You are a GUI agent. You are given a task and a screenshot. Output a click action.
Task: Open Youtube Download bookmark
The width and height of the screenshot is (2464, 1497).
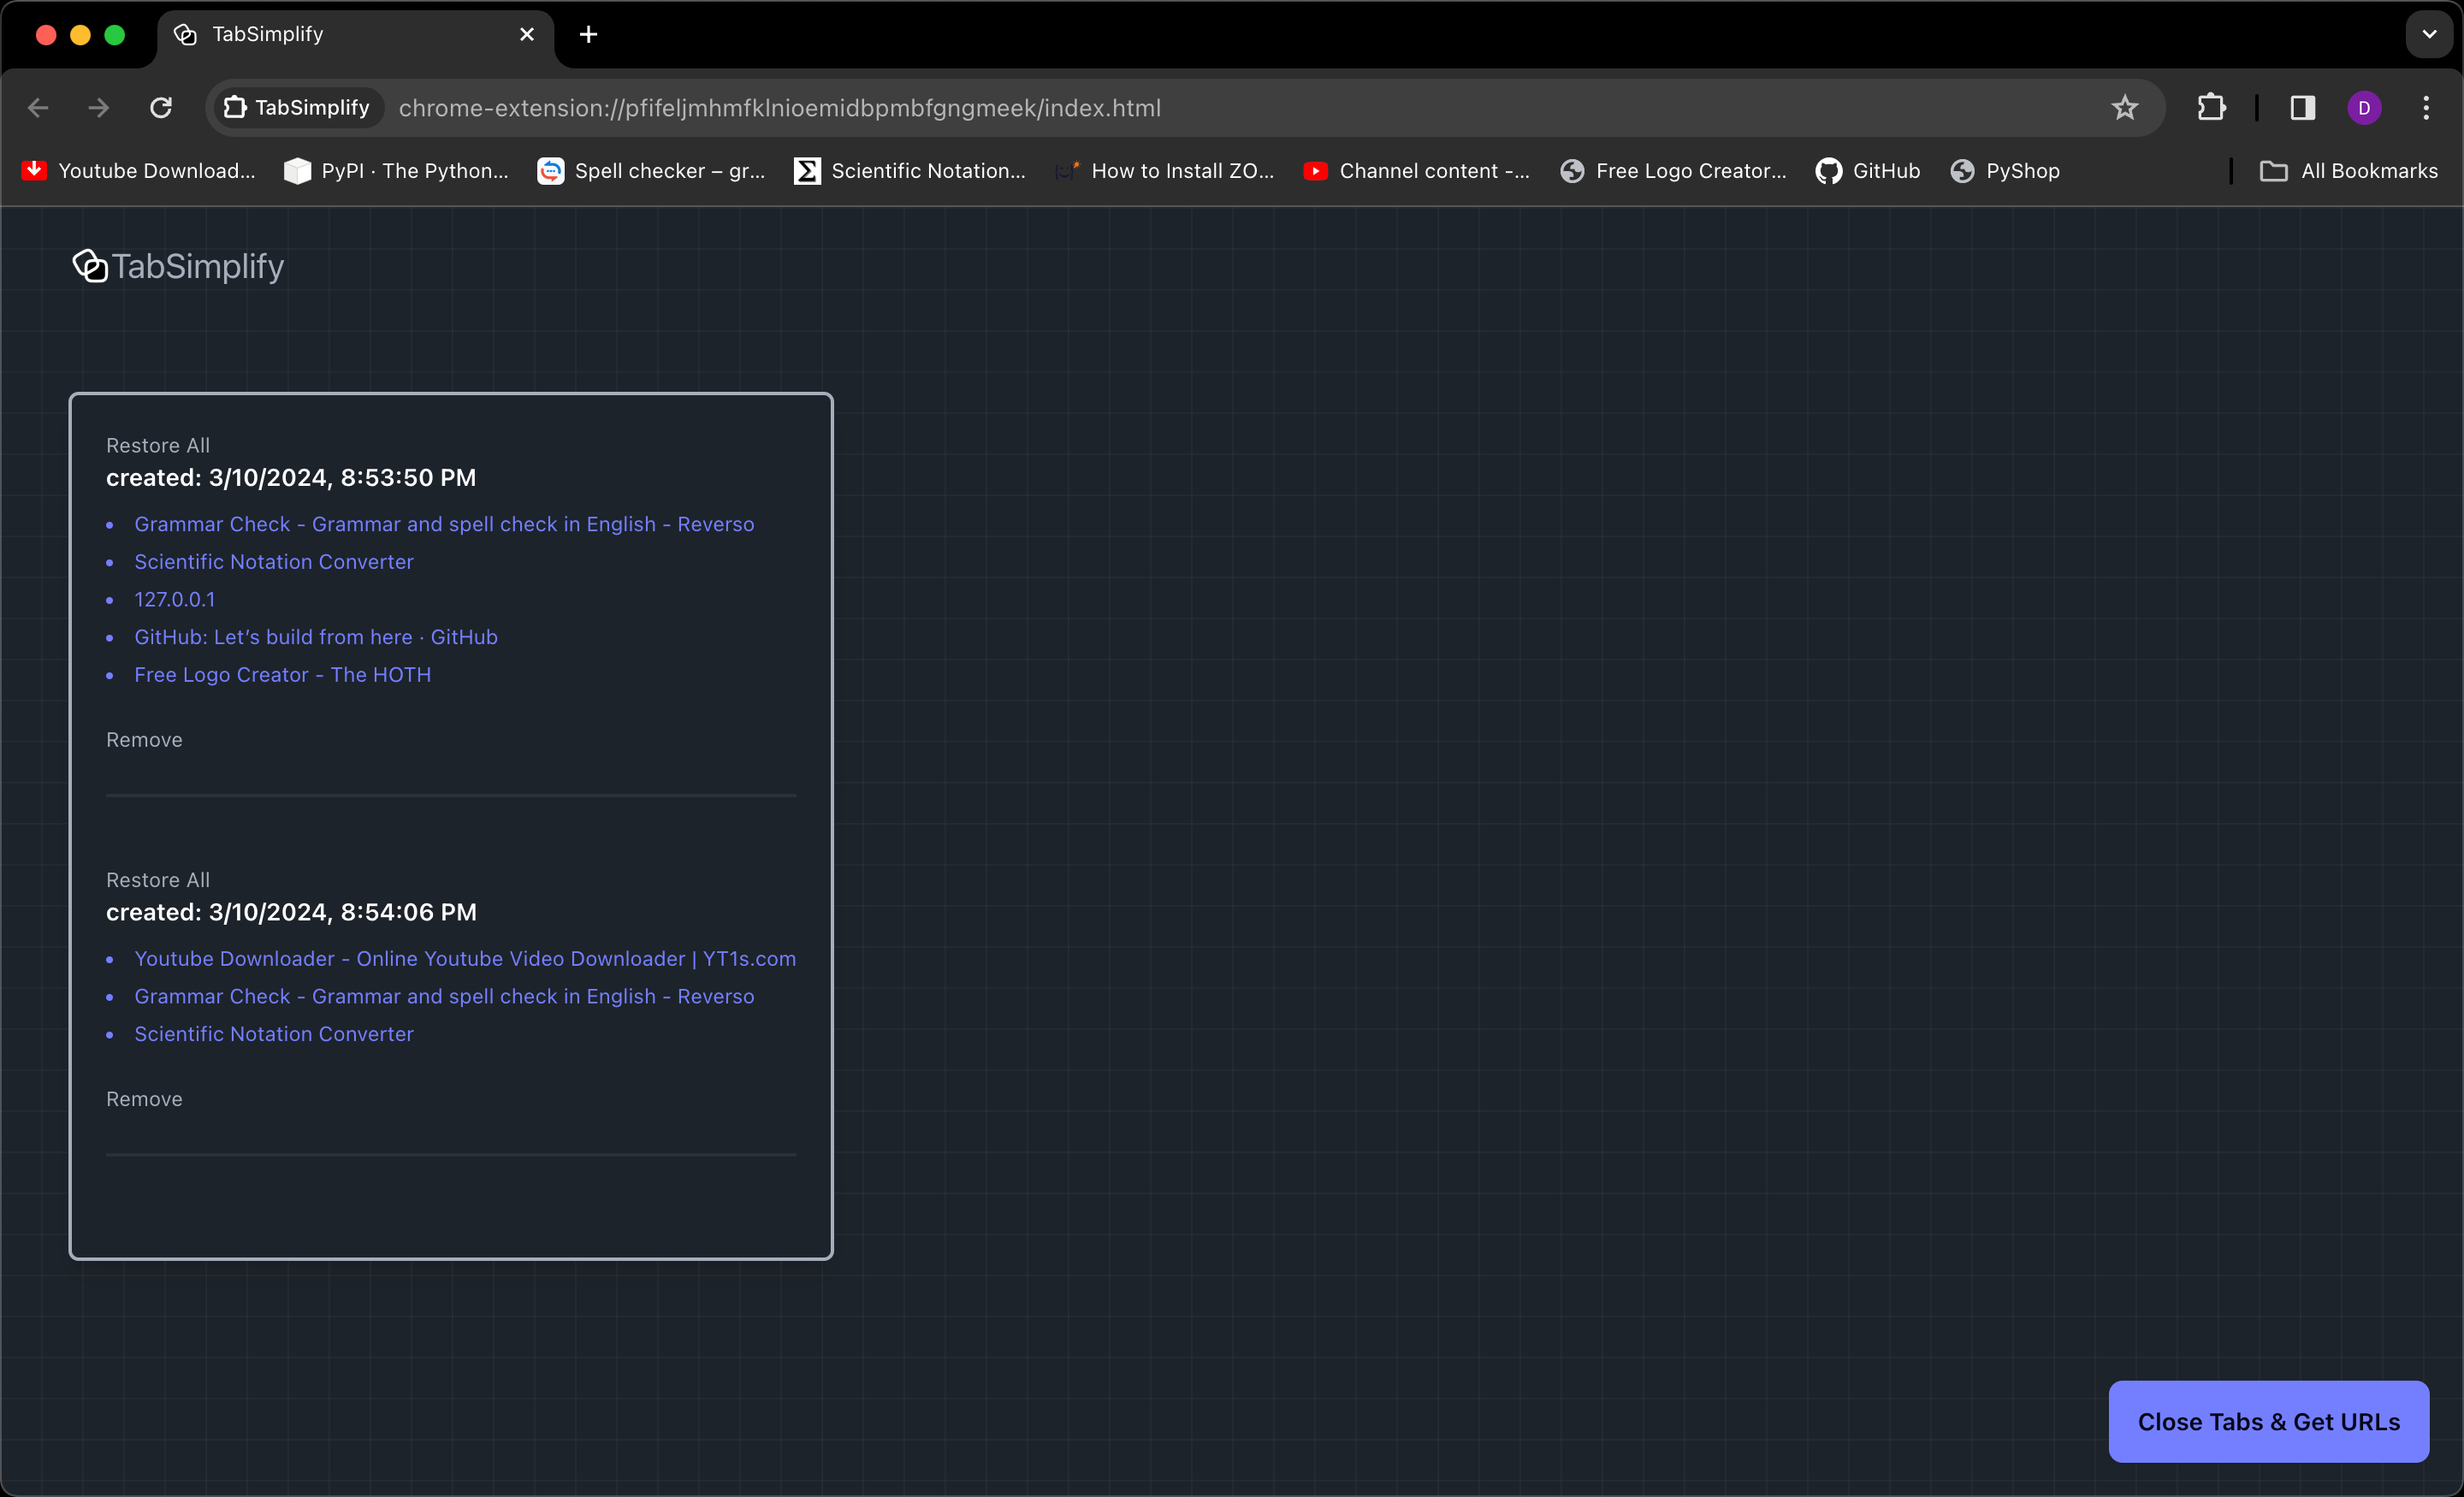click(x=138, y=171)
